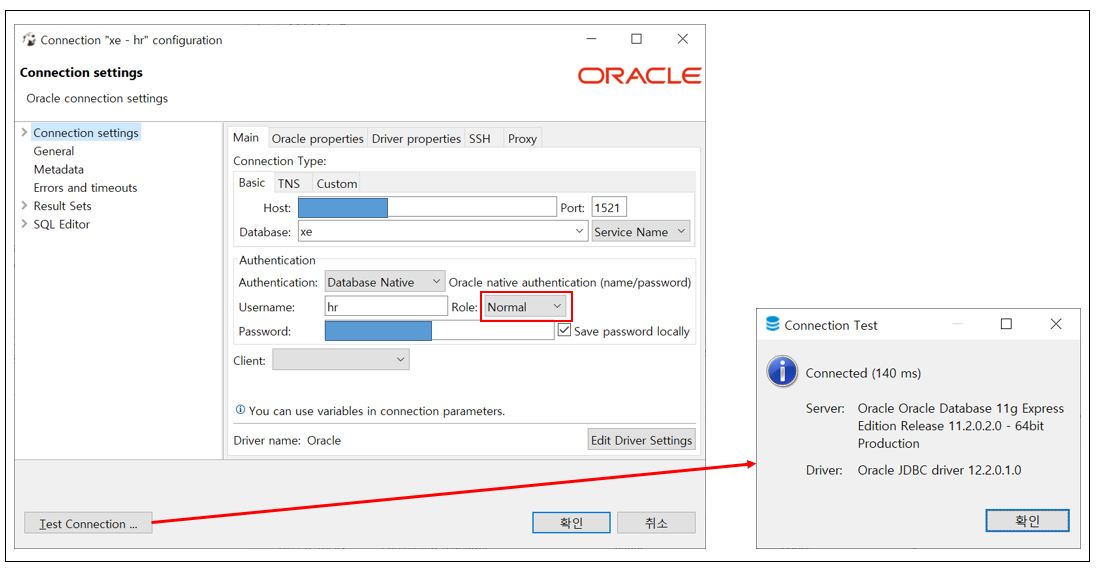This screenshot has width=1100, height=568.
Task: Click the Database field containing xe
Action: [x=443, y=231]
